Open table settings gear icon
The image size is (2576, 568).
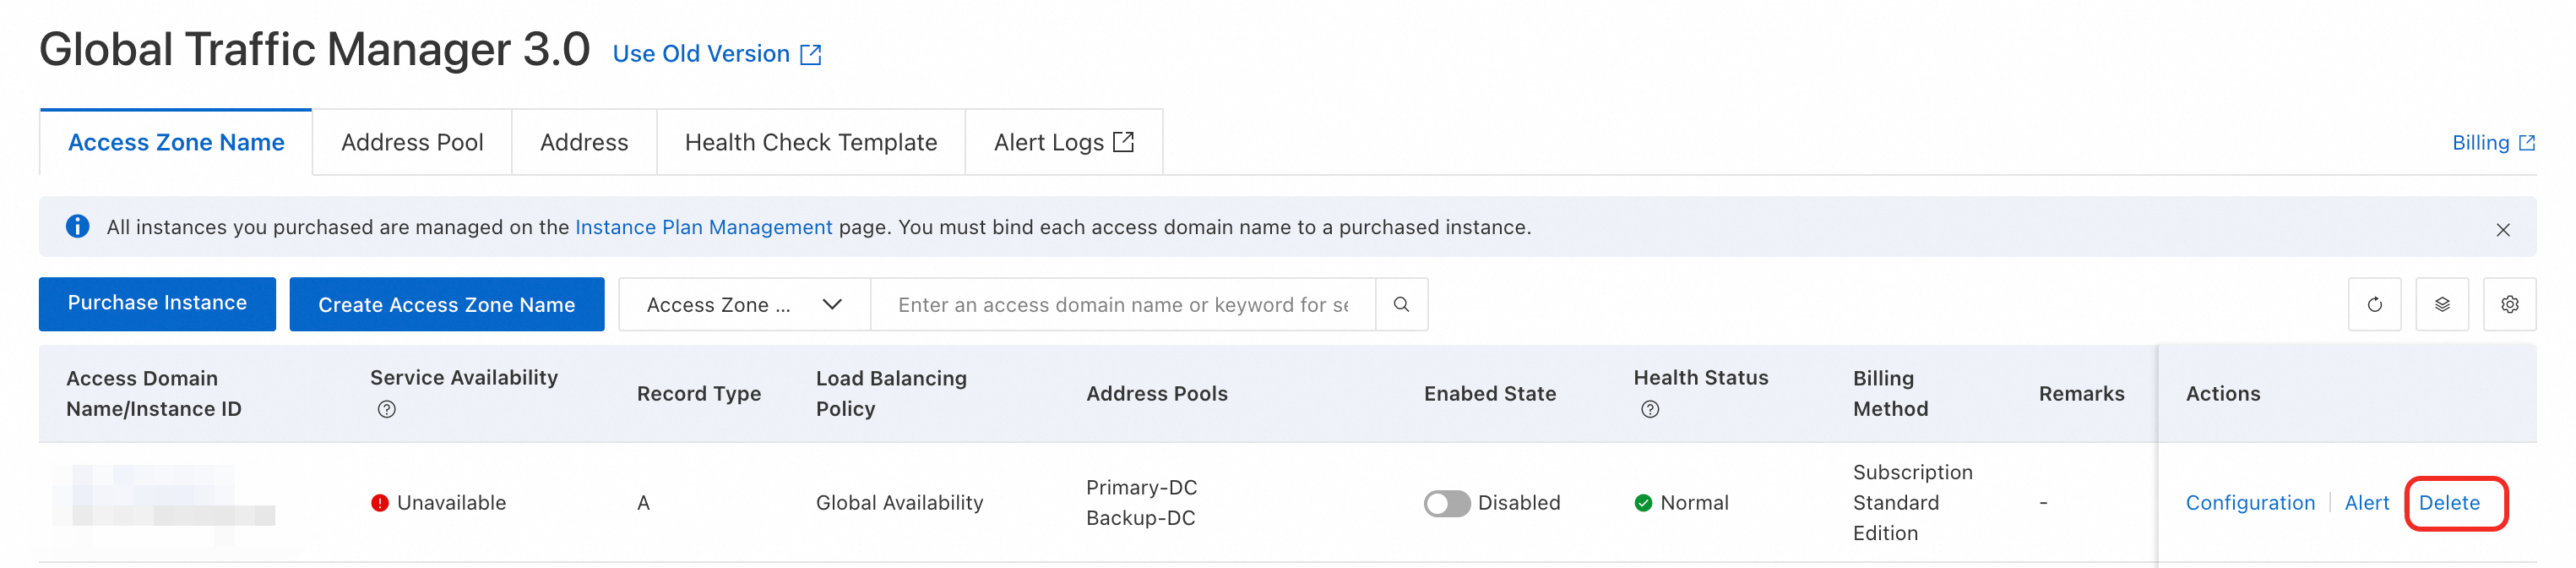[2509, 305]
